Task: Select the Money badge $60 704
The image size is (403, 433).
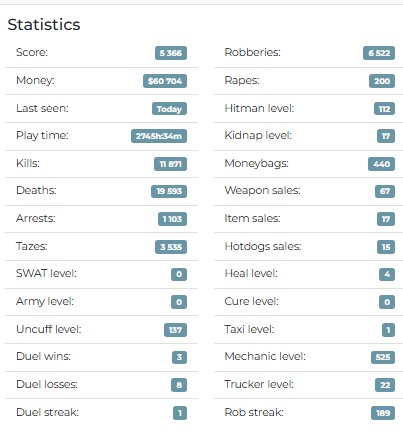Action: [165, 81]
